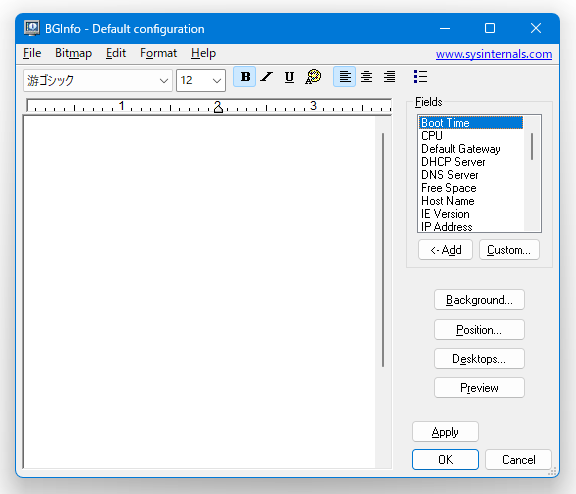The height and width of the screenshot is (494, 576).
Task: Align text left
Action: [x=344, y=77]
